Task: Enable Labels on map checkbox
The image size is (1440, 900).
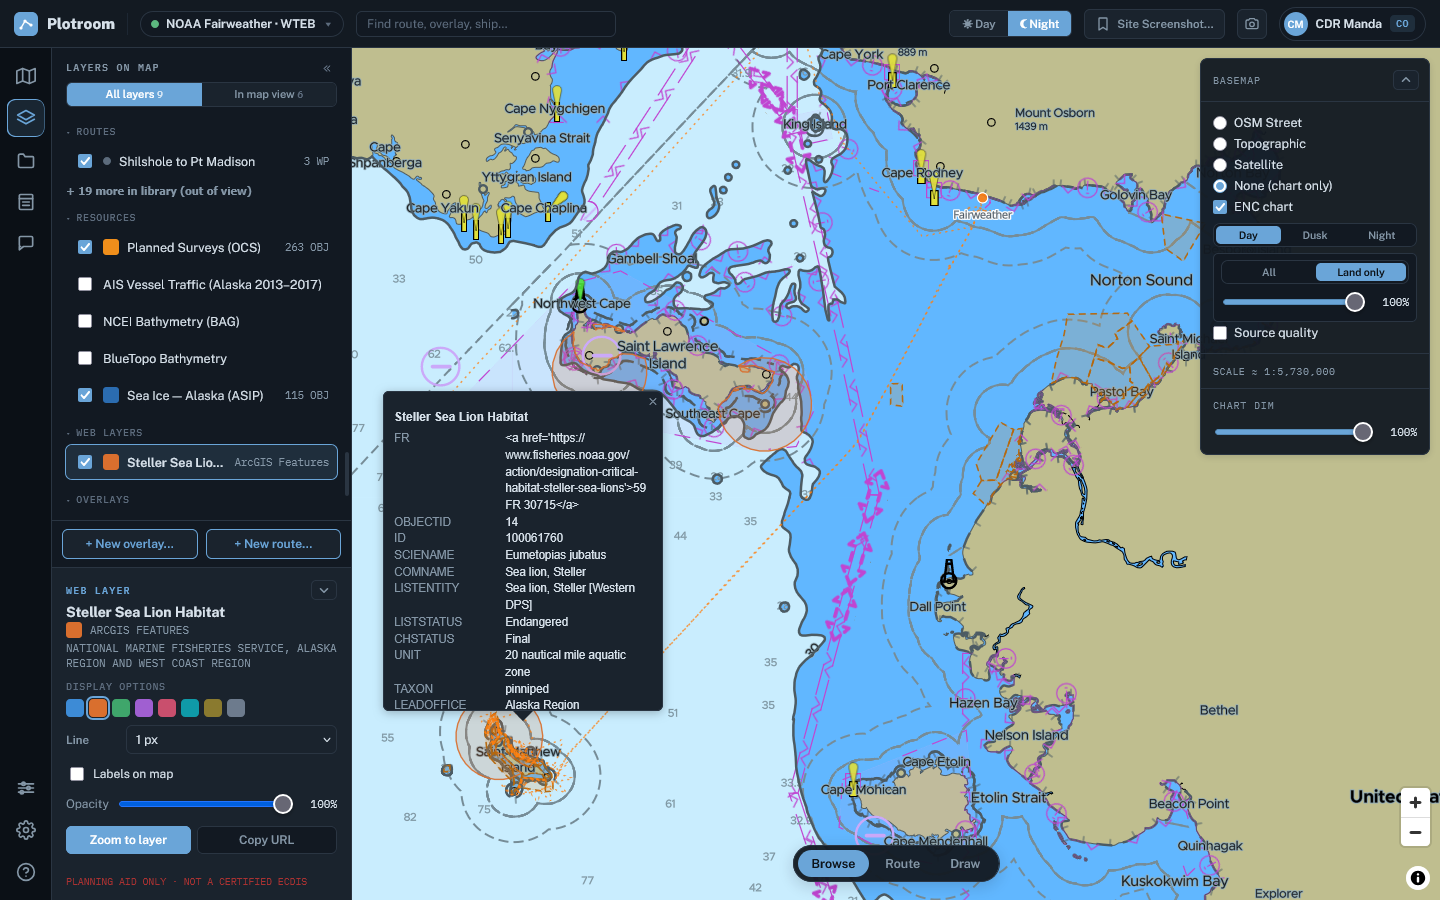Action: 77,774
